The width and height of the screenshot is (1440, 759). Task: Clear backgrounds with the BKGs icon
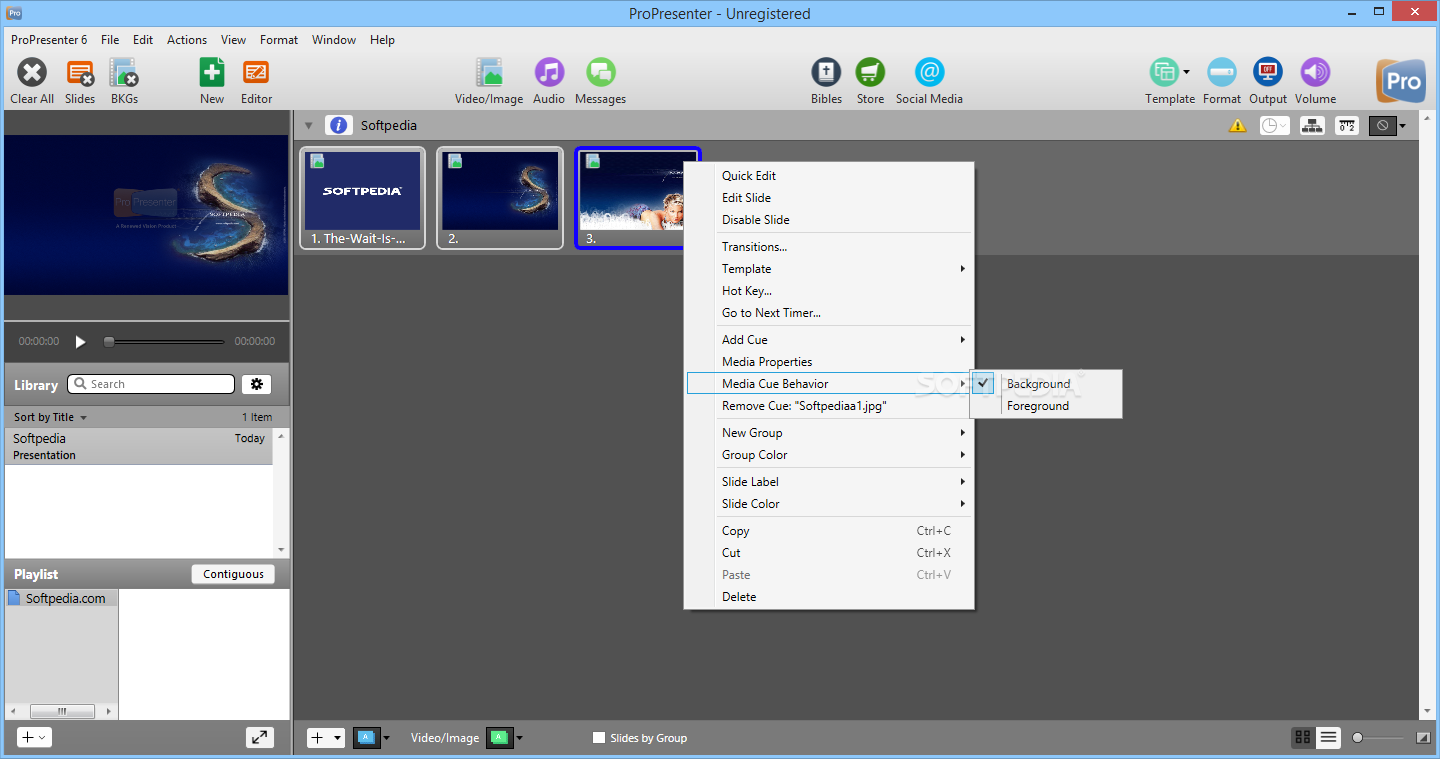[124, 73]
